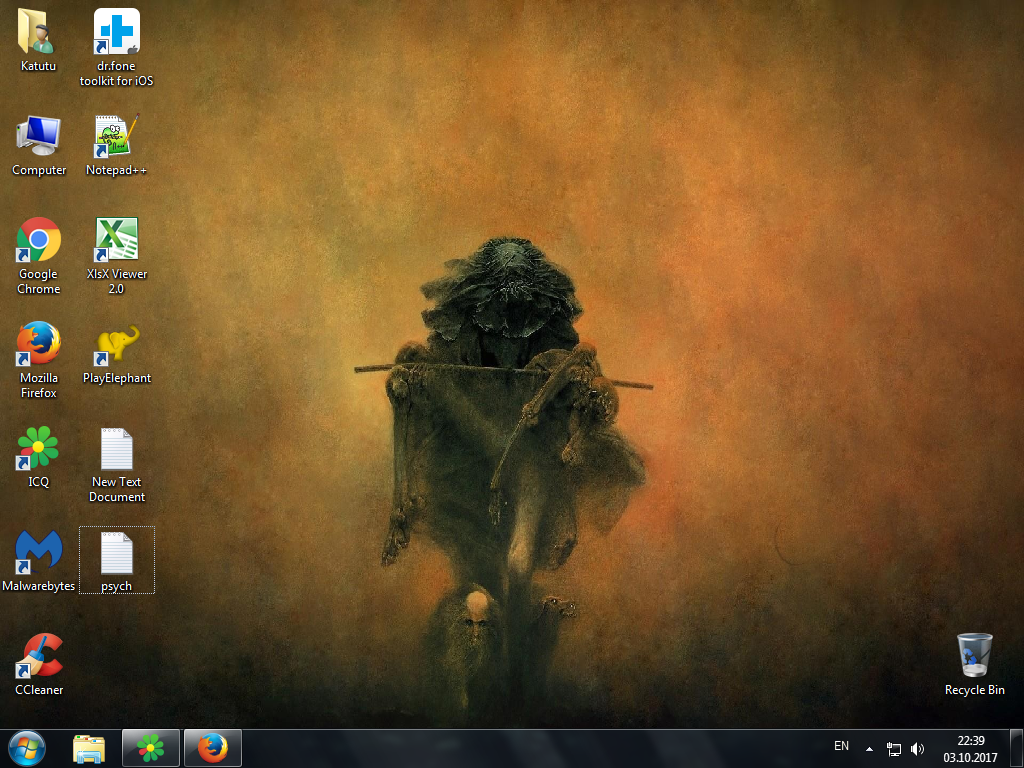This screenshot has width=1024, height=768.
Task: Select the Notepad++ shortcut icon
Action: coord(116,136)
